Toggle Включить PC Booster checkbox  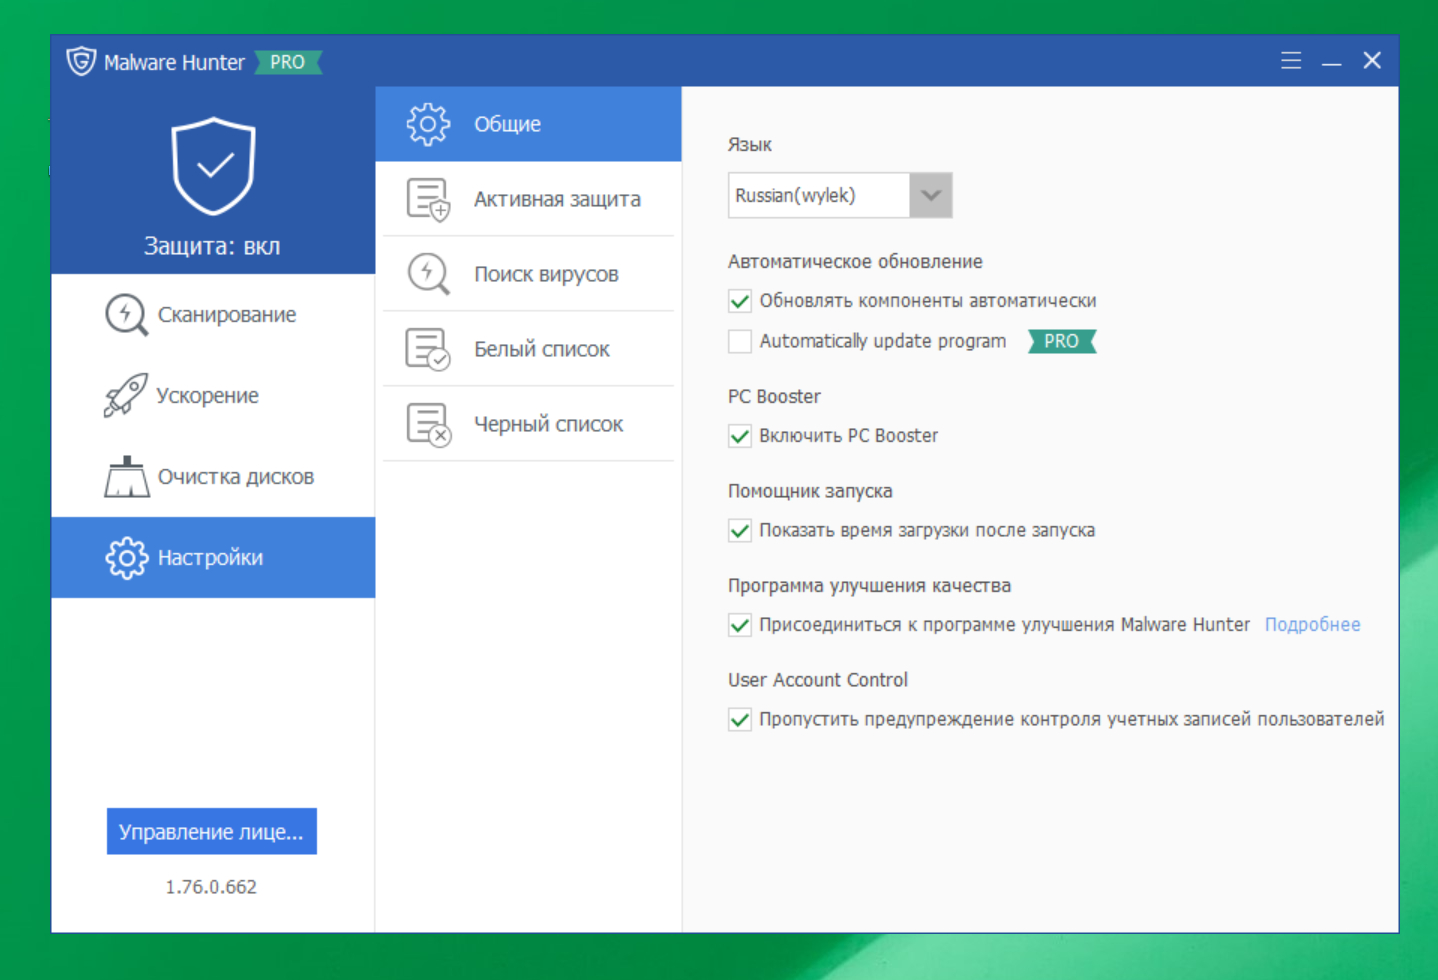tap(740, 436)
